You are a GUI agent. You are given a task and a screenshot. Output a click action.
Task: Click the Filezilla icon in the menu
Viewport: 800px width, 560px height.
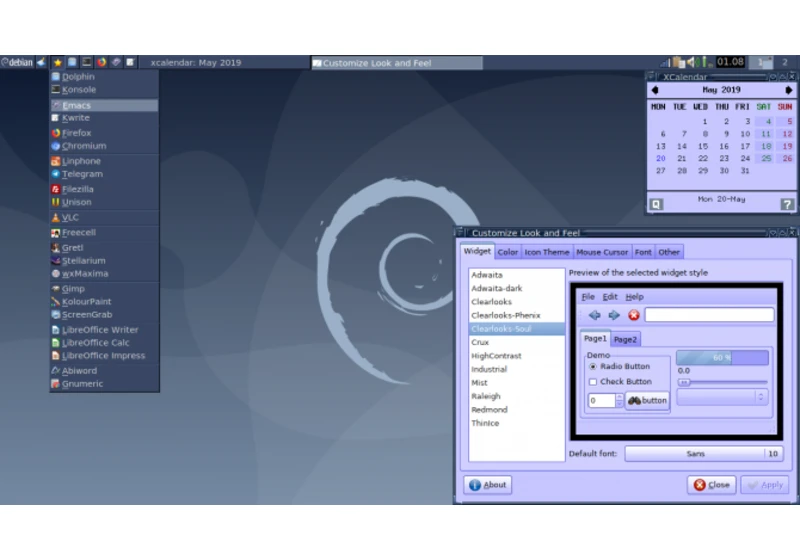pyautogui.click(x=56, y=189)
